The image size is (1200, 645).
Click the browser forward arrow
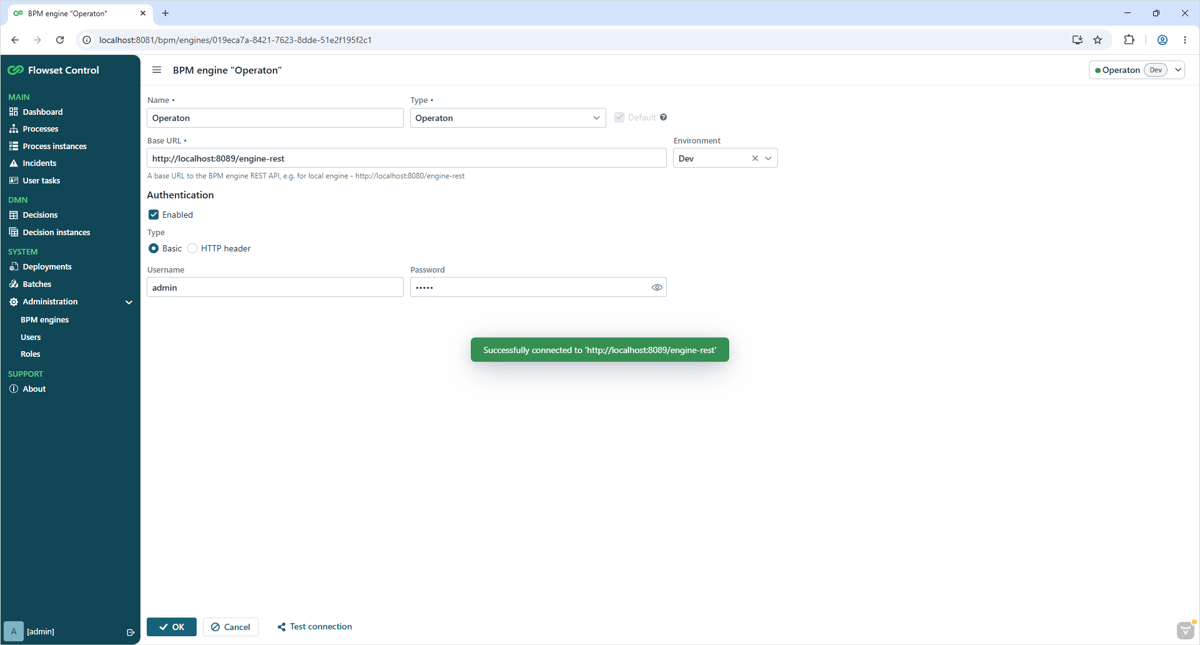tap(37, 40)
